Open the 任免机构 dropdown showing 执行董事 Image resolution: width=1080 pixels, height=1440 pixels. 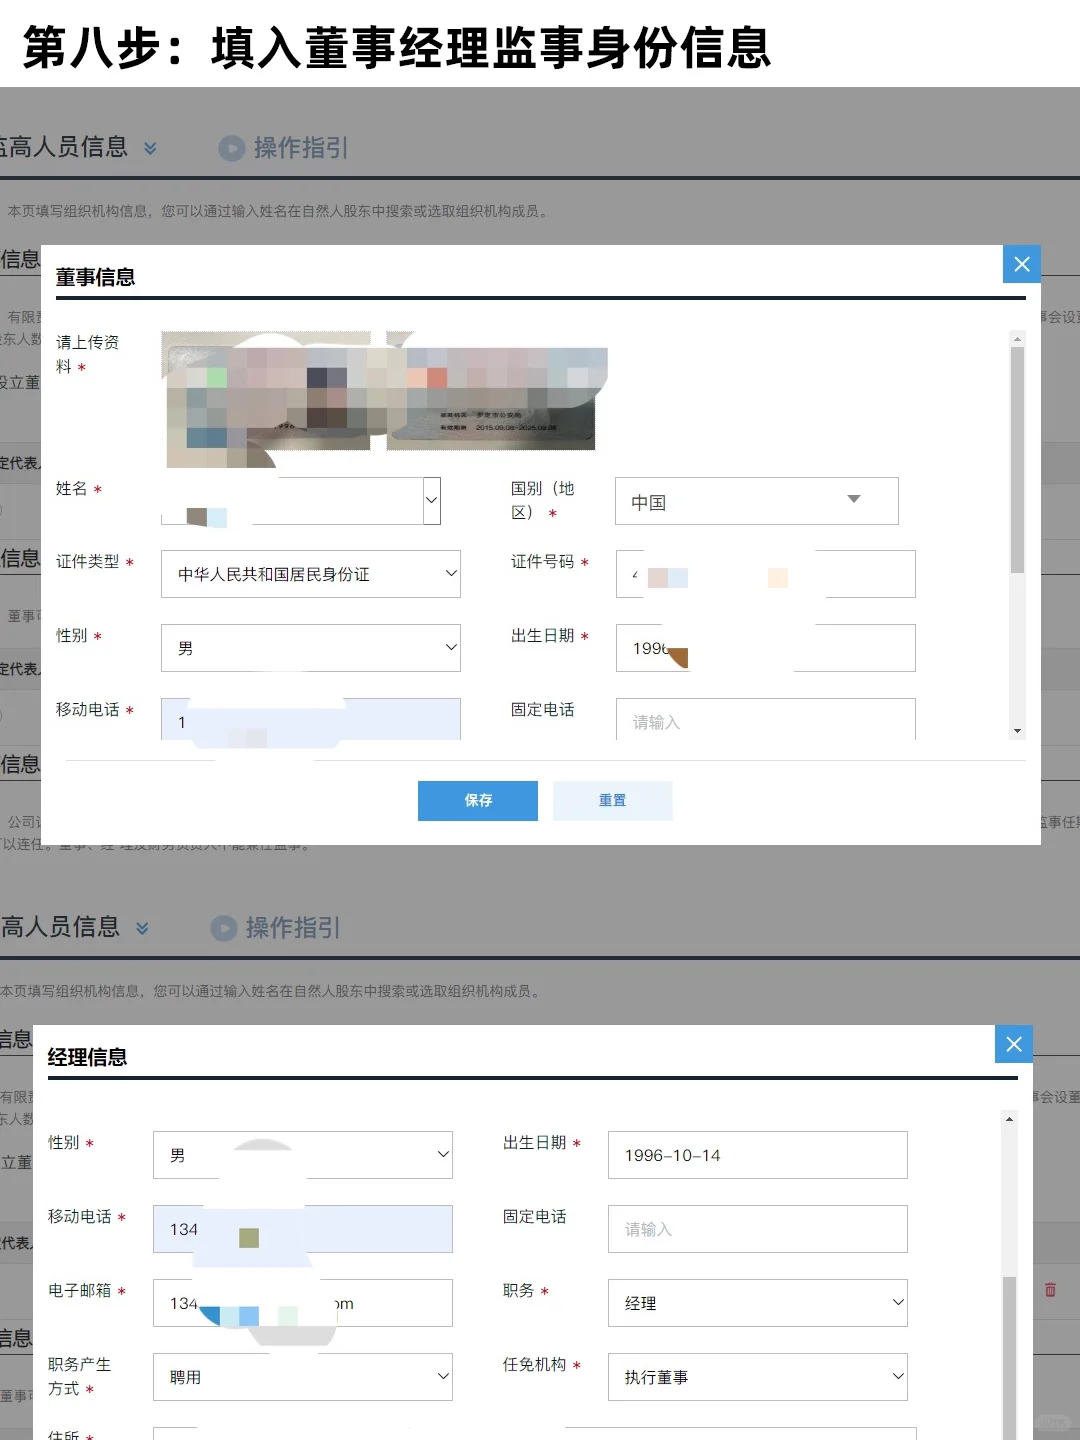click(x=757, y=1377)
